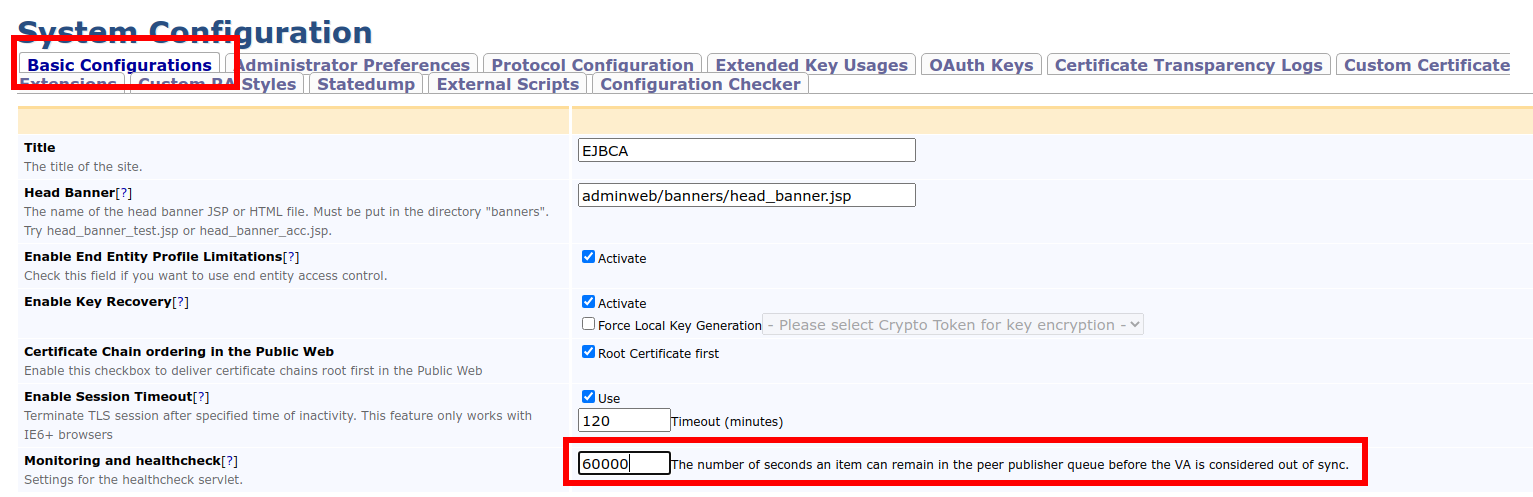Click the Title text field
Viewport: 1533px width, 497px height.
tap(746, 150)
